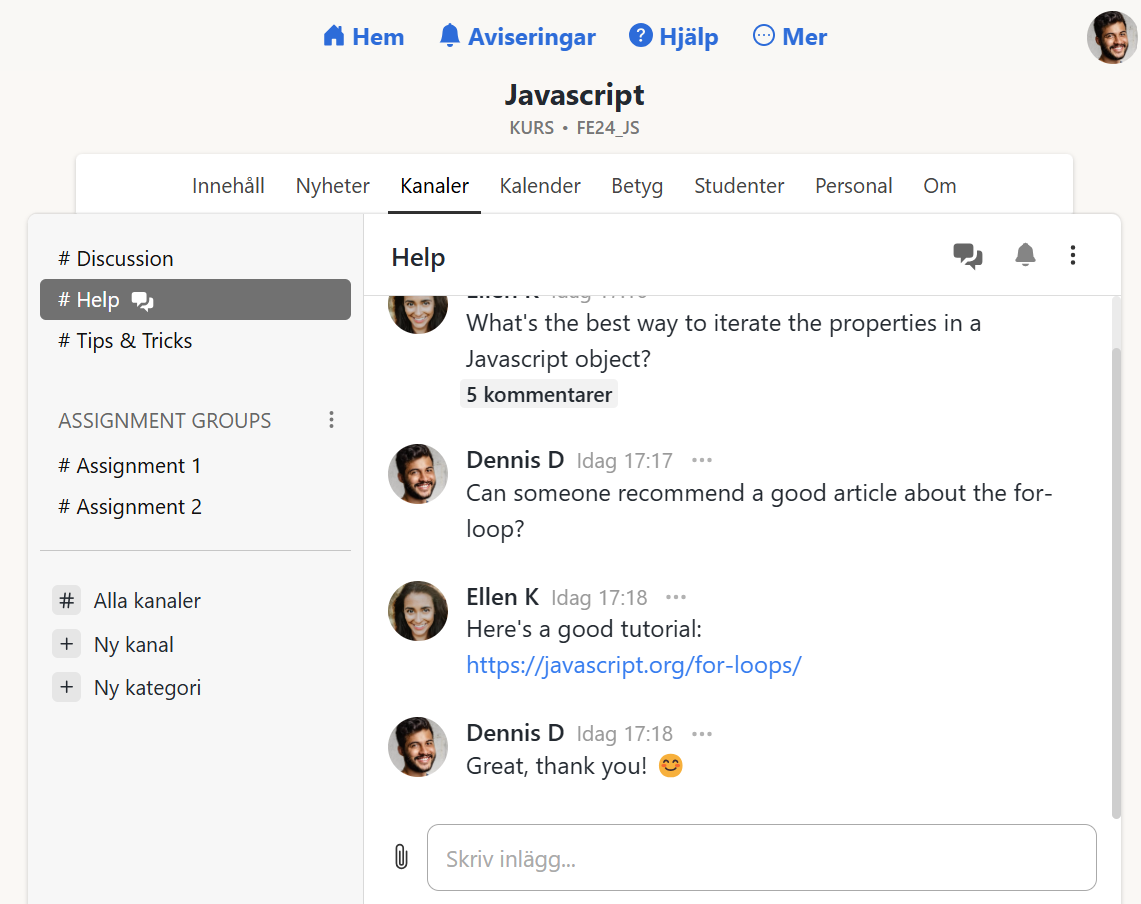Screen dimensions: 1141x904
Task: Open the Hjälp link in top navigation
Action: pos(673,37)
